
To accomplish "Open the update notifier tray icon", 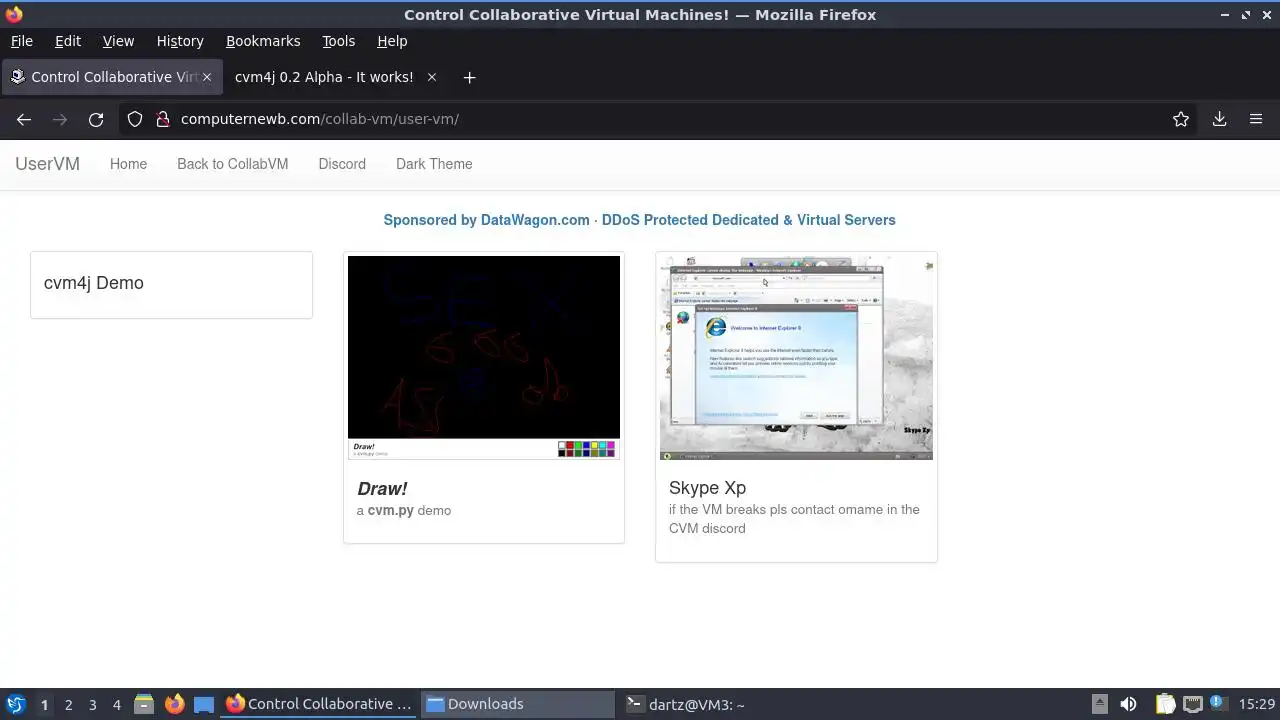I will coord(1219,704).
